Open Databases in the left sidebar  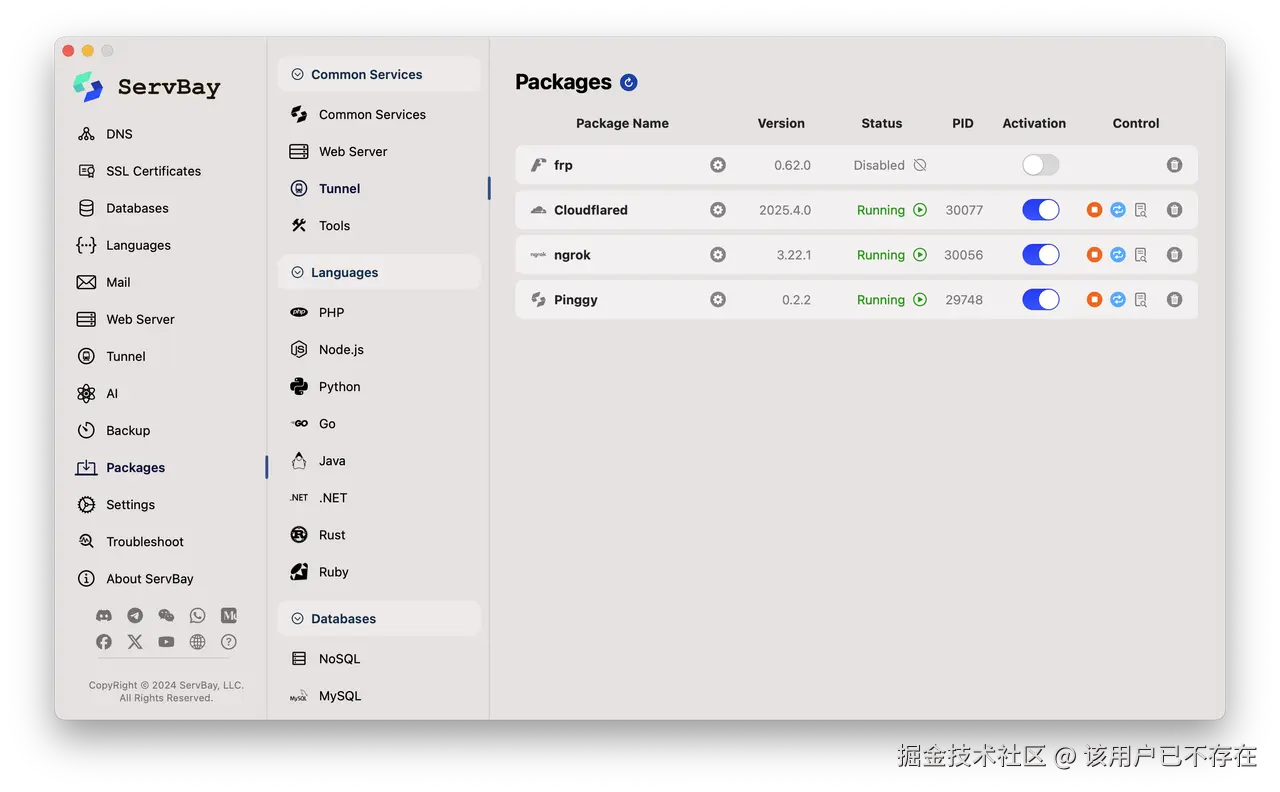[123, 208]
